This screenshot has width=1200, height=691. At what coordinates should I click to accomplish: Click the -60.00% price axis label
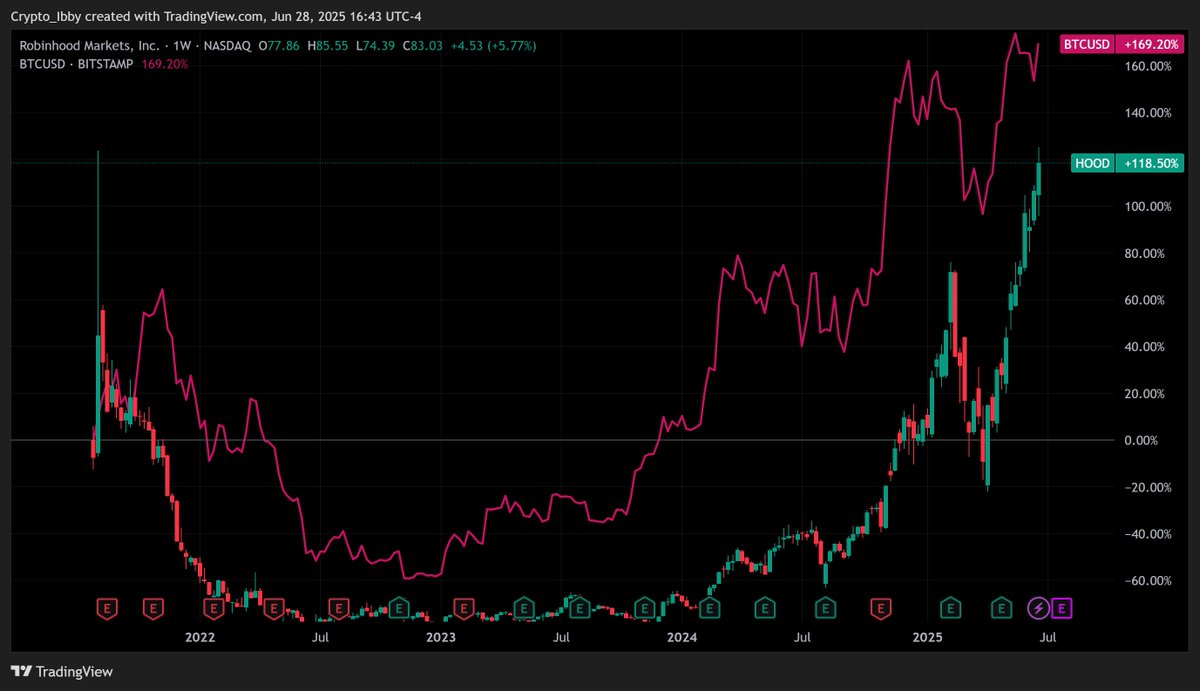coord(1147,581)
